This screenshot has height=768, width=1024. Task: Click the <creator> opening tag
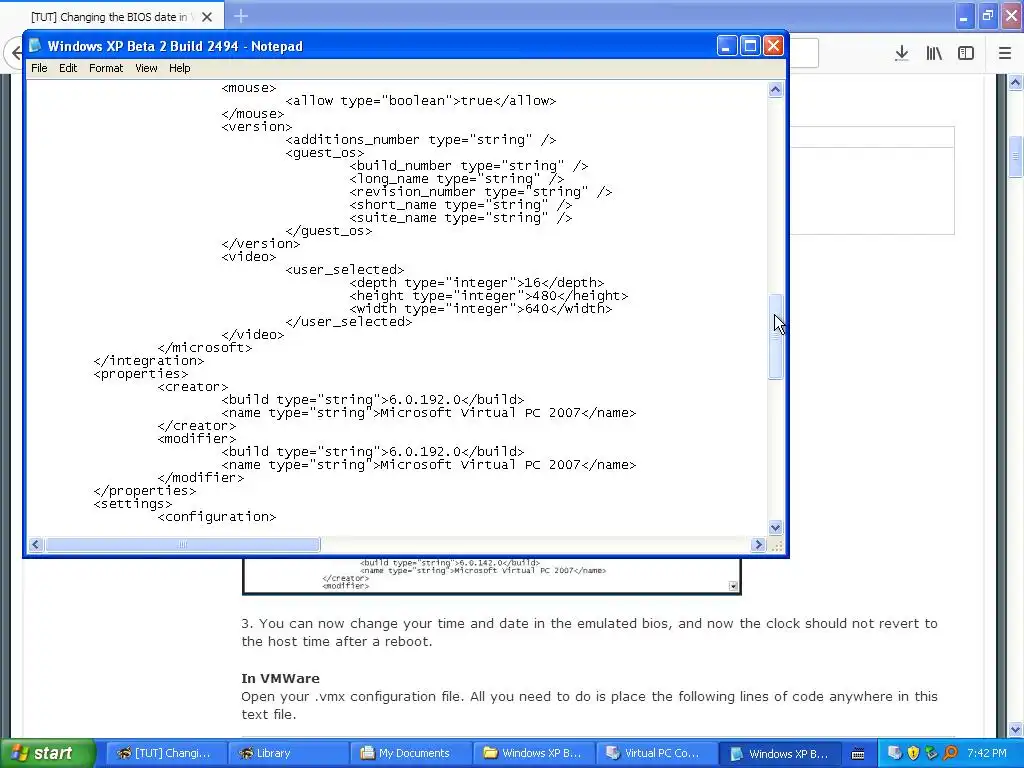pyautogui.click(x=193, y=387)
